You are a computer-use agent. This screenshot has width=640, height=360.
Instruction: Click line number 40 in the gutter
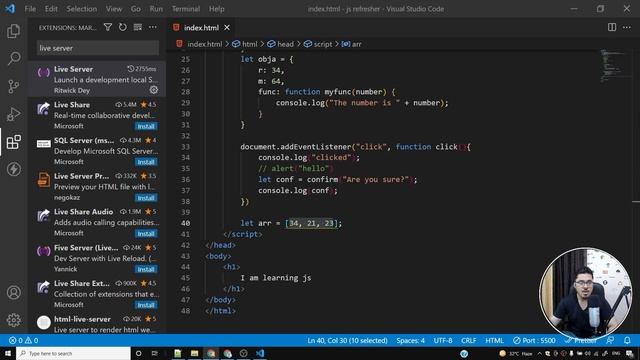point(185,223)
